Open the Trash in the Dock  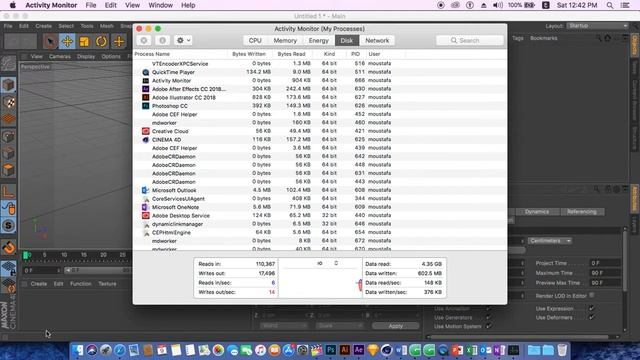pyautogui.click(x=562, y=350)
